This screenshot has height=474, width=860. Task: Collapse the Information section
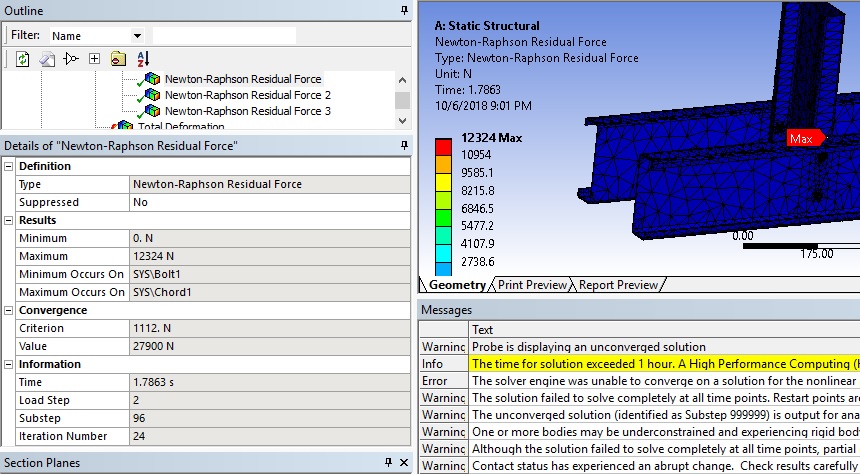[9, 364]
